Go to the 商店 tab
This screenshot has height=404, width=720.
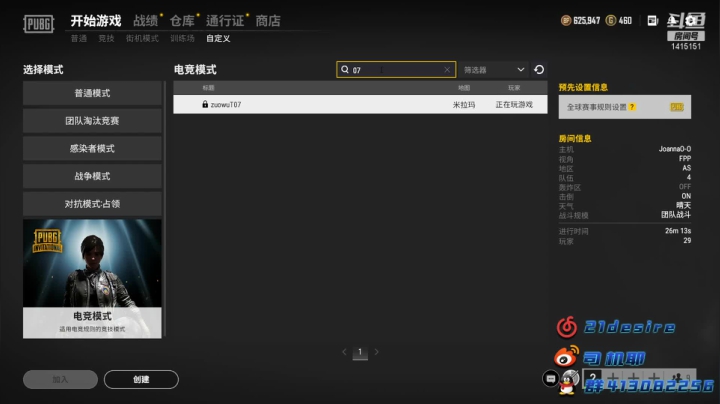pyautogui.click(x=268, y=21)
